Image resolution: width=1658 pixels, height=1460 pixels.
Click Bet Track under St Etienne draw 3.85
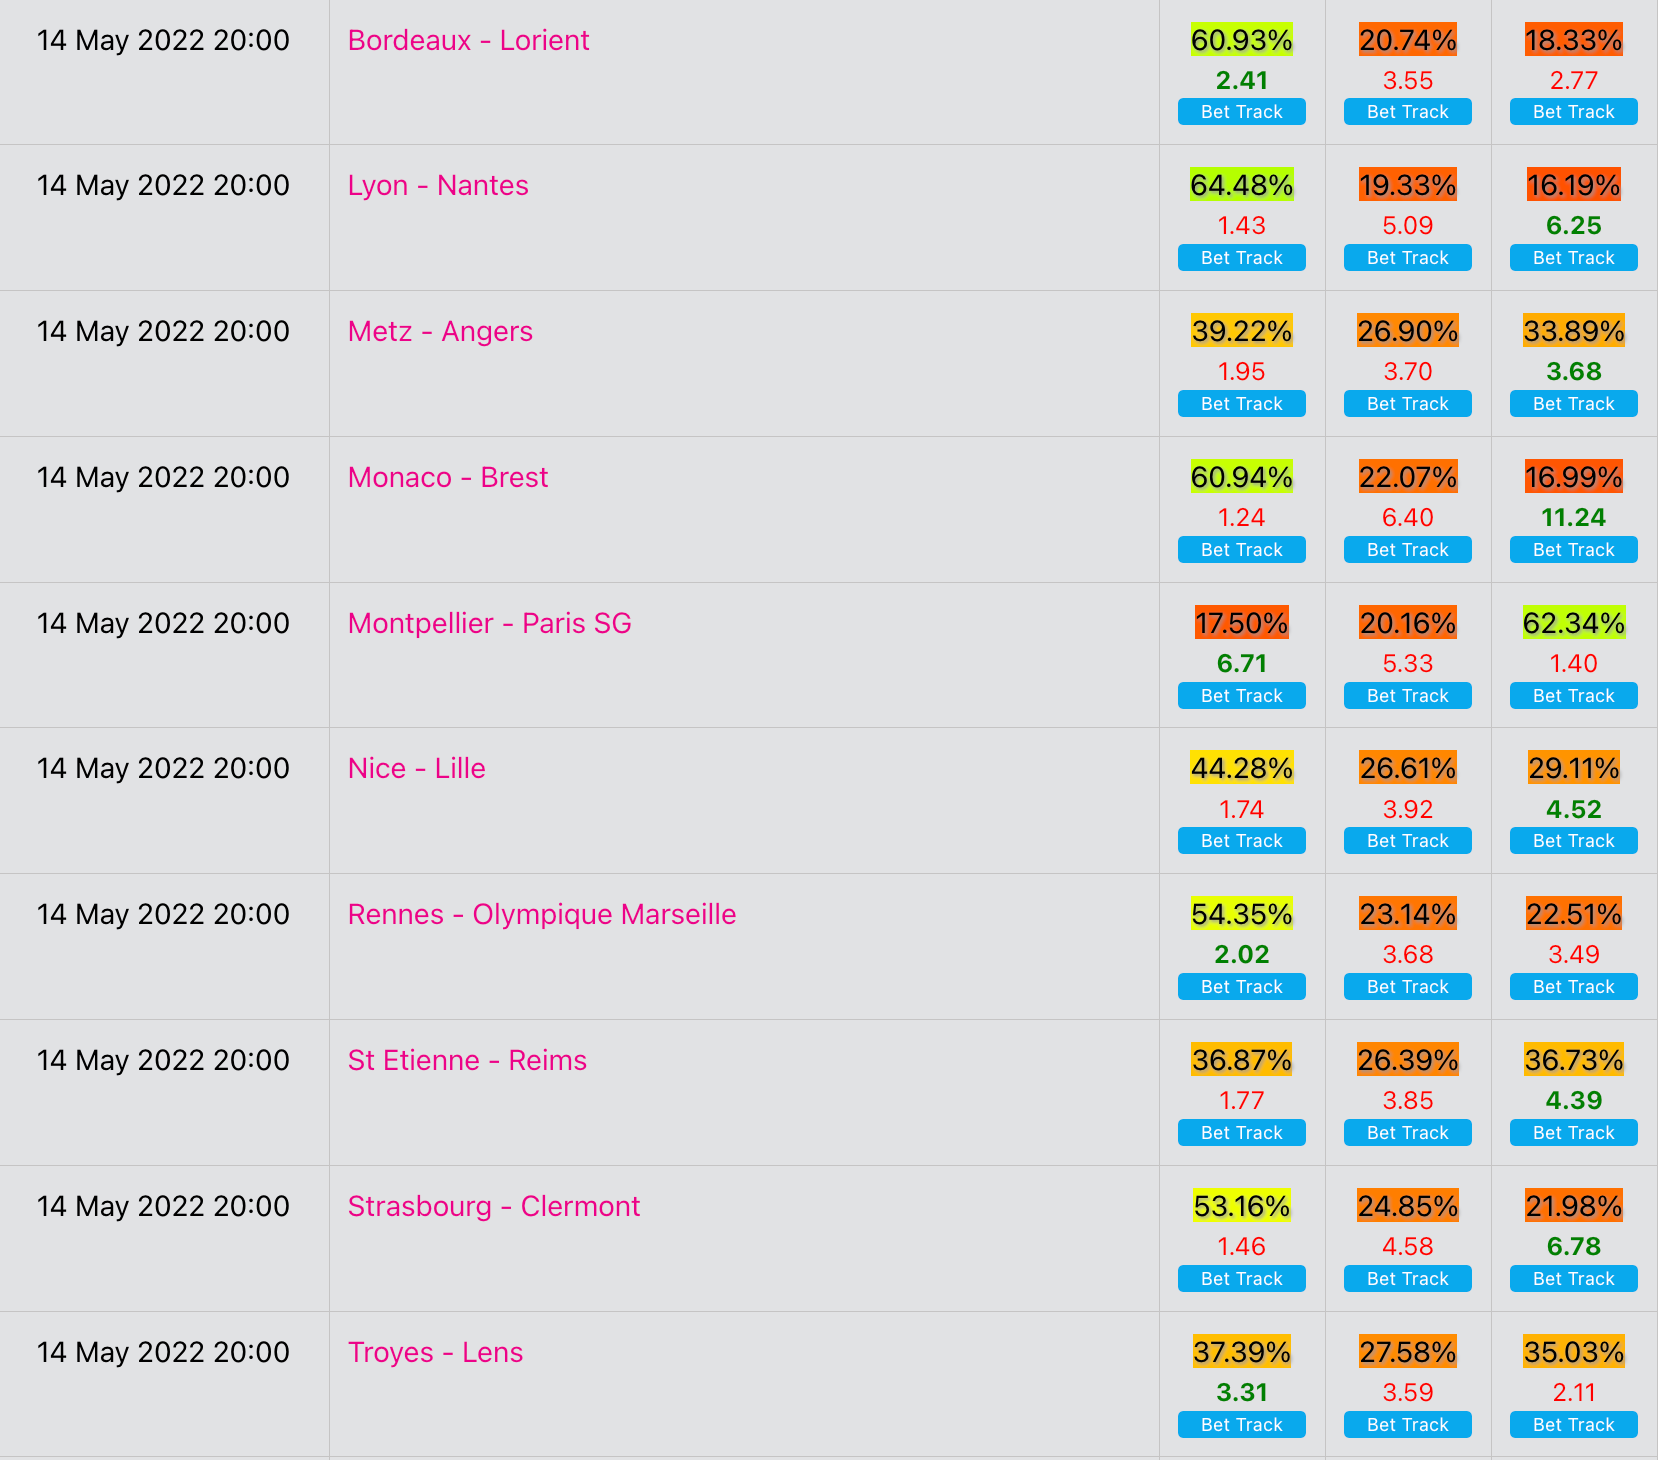pos(1408,1133)
